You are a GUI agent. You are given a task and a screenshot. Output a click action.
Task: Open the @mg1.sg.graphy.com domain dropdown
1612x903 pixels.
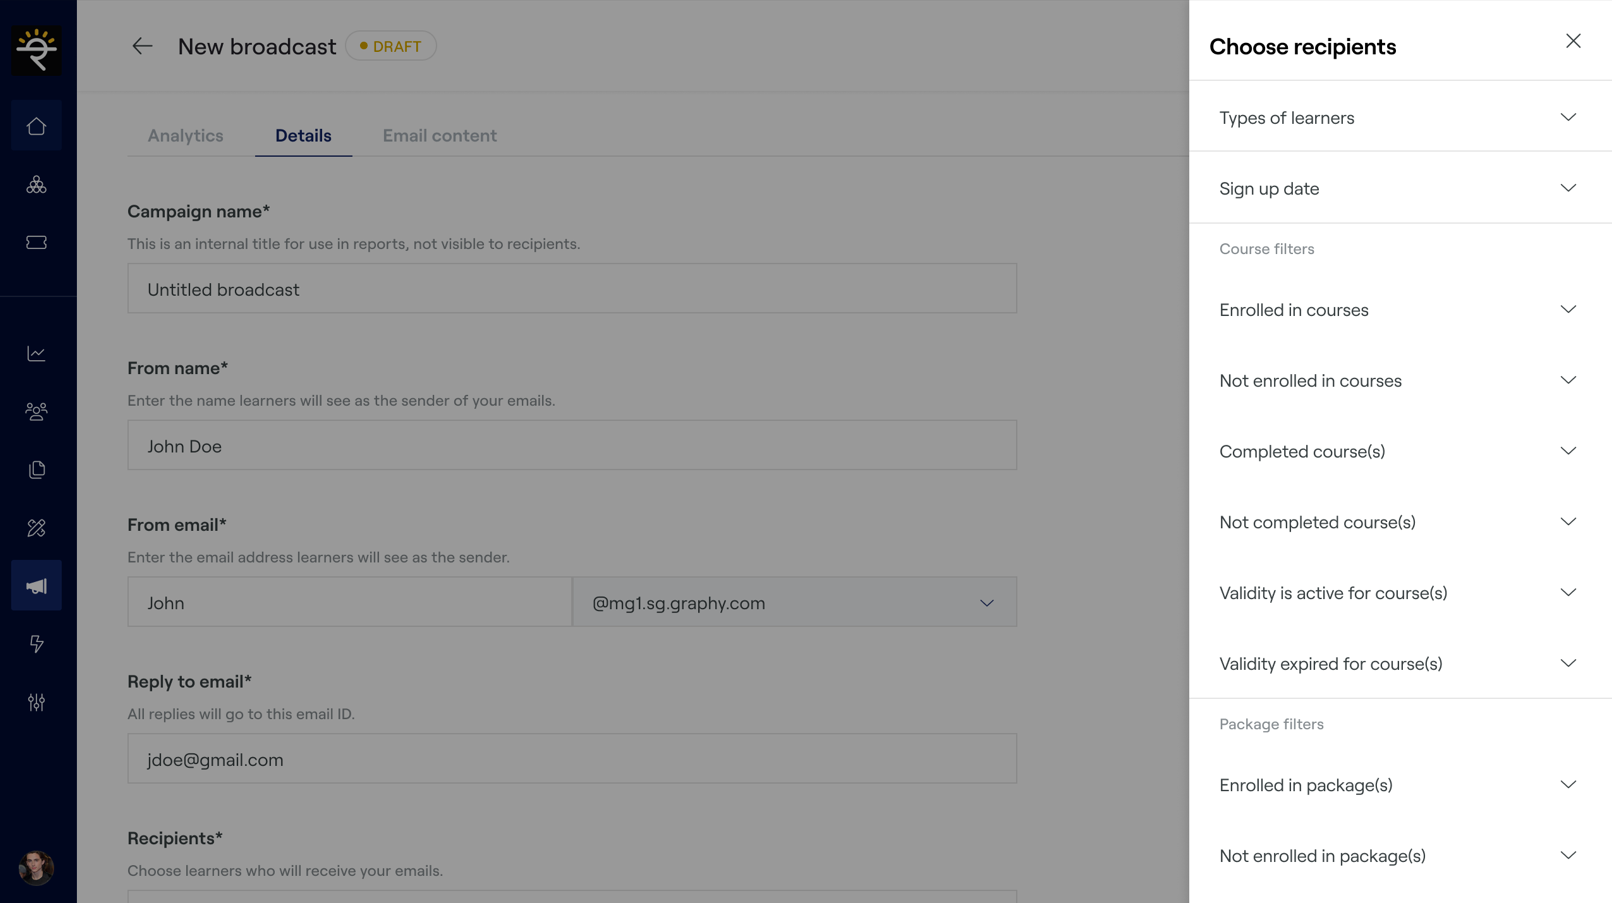tap(794, 603)
